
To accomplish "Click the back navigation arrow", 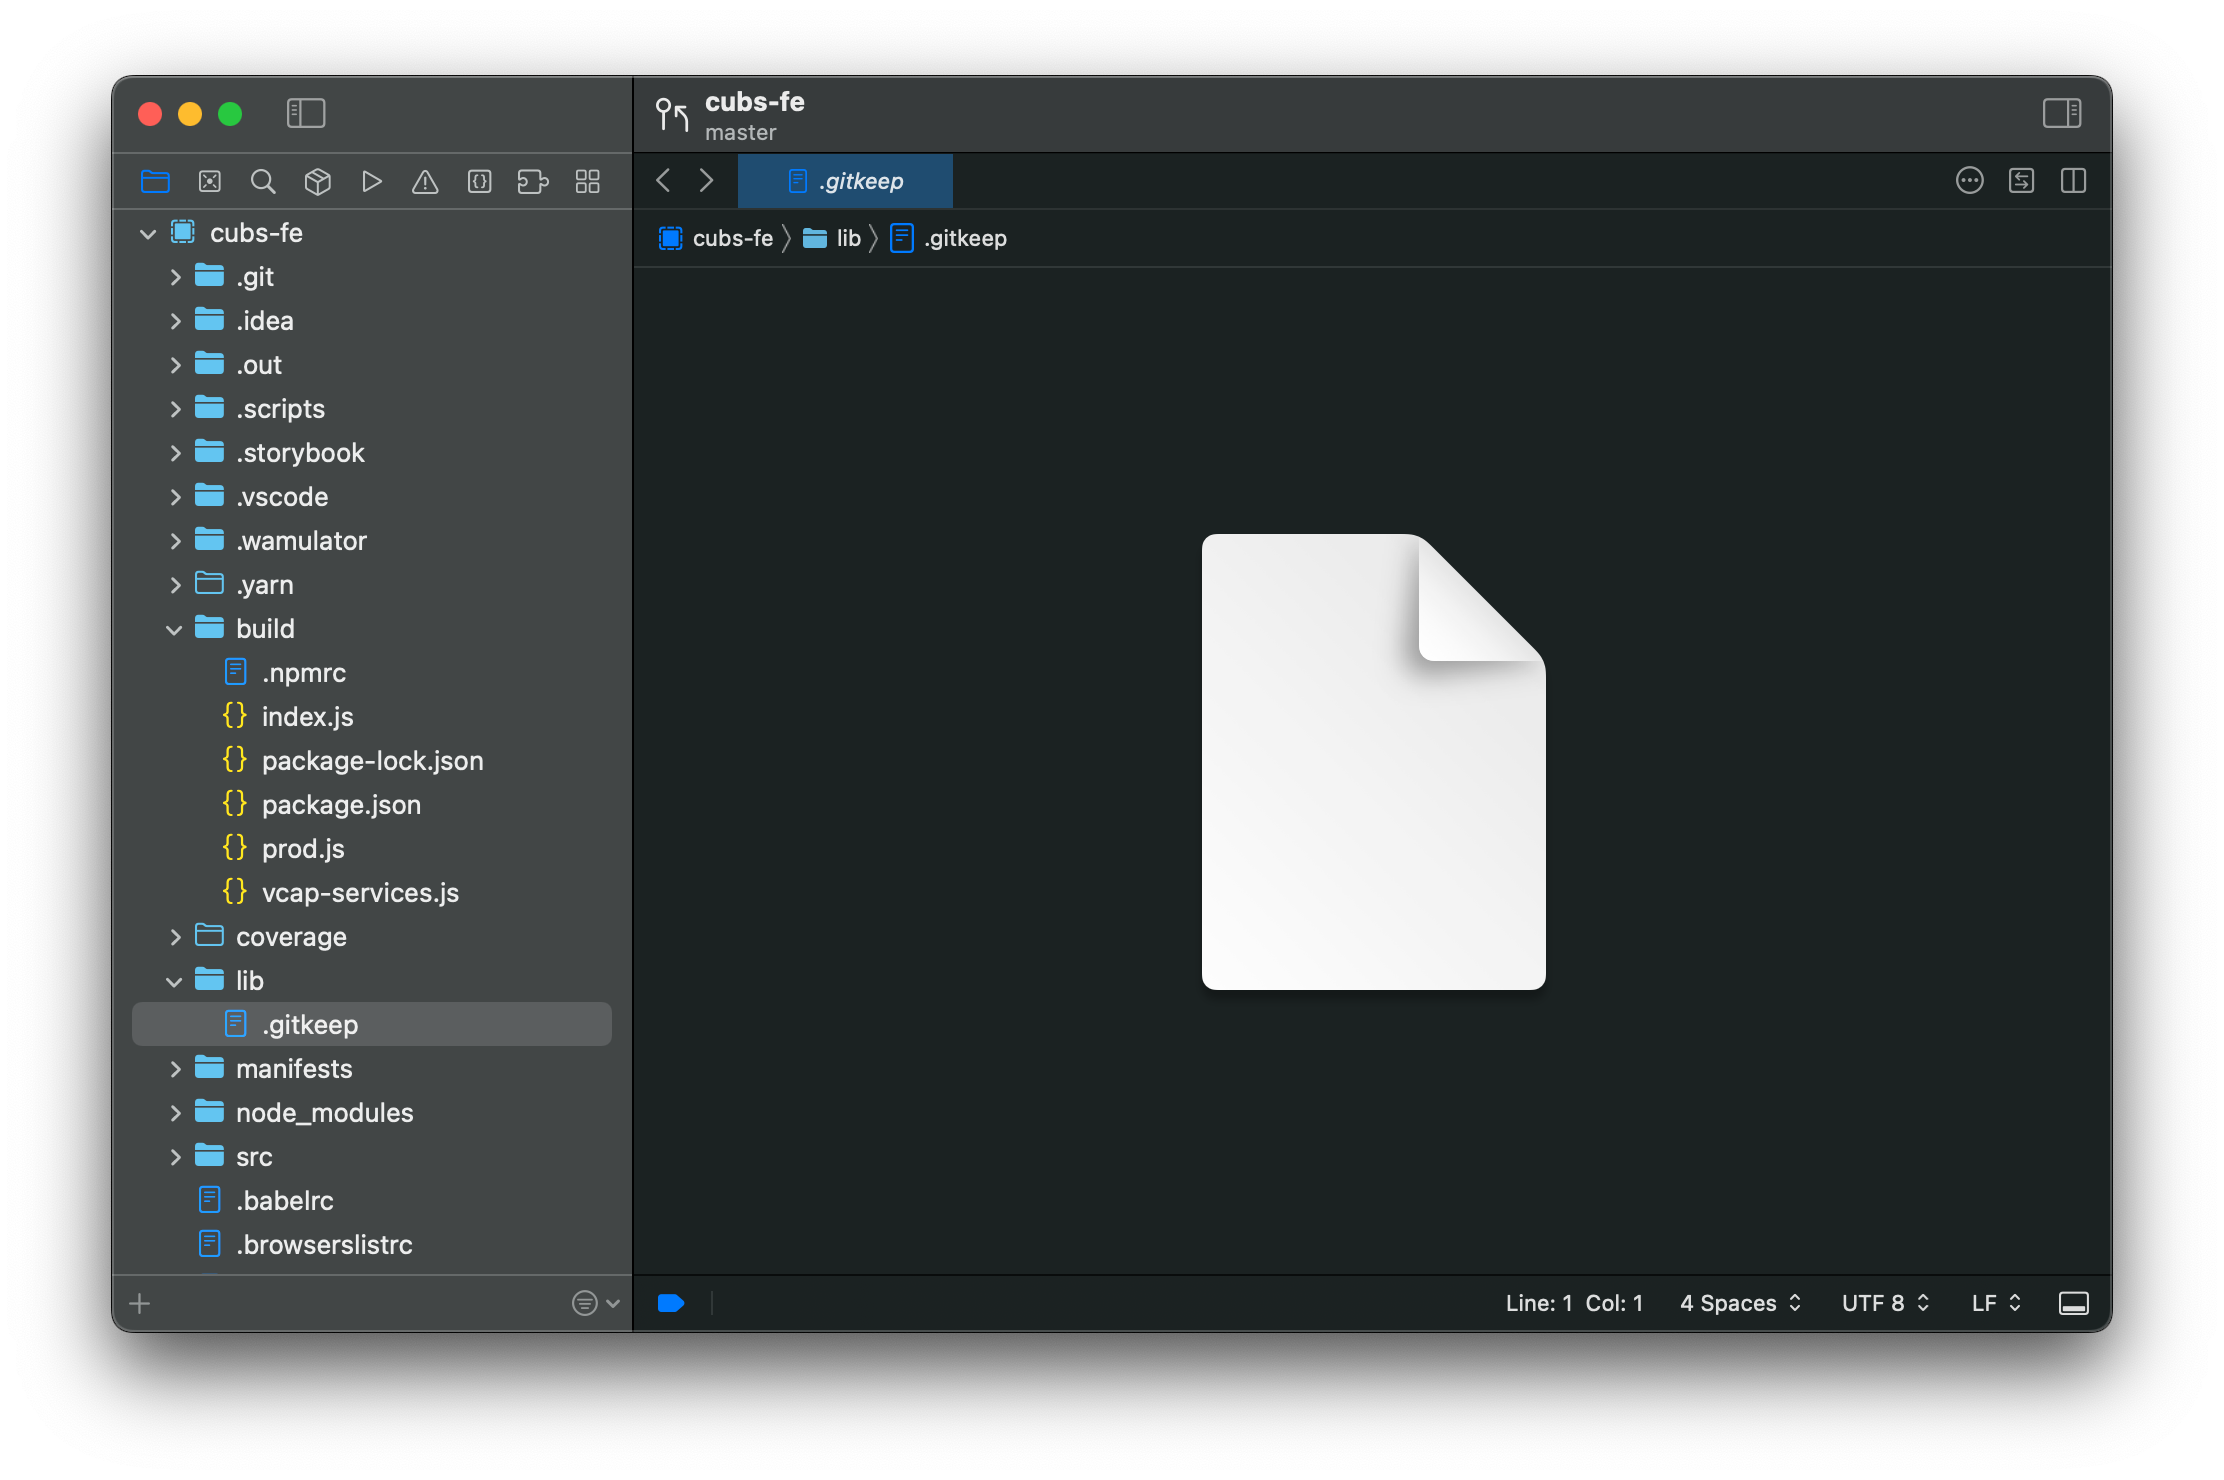I will 663,180.
